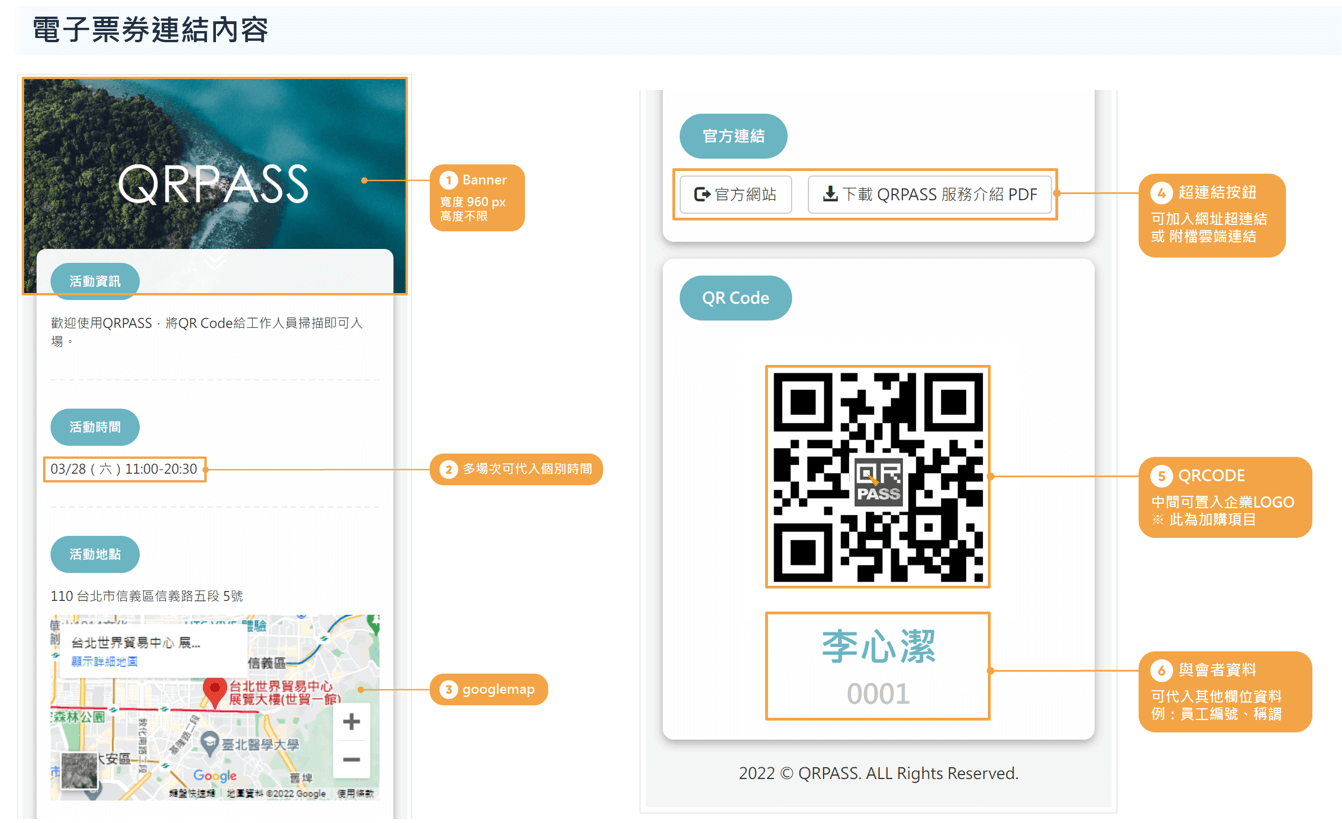Click the Google logo on the map
The image size is (1342, 823).
(x=215, y=776)
